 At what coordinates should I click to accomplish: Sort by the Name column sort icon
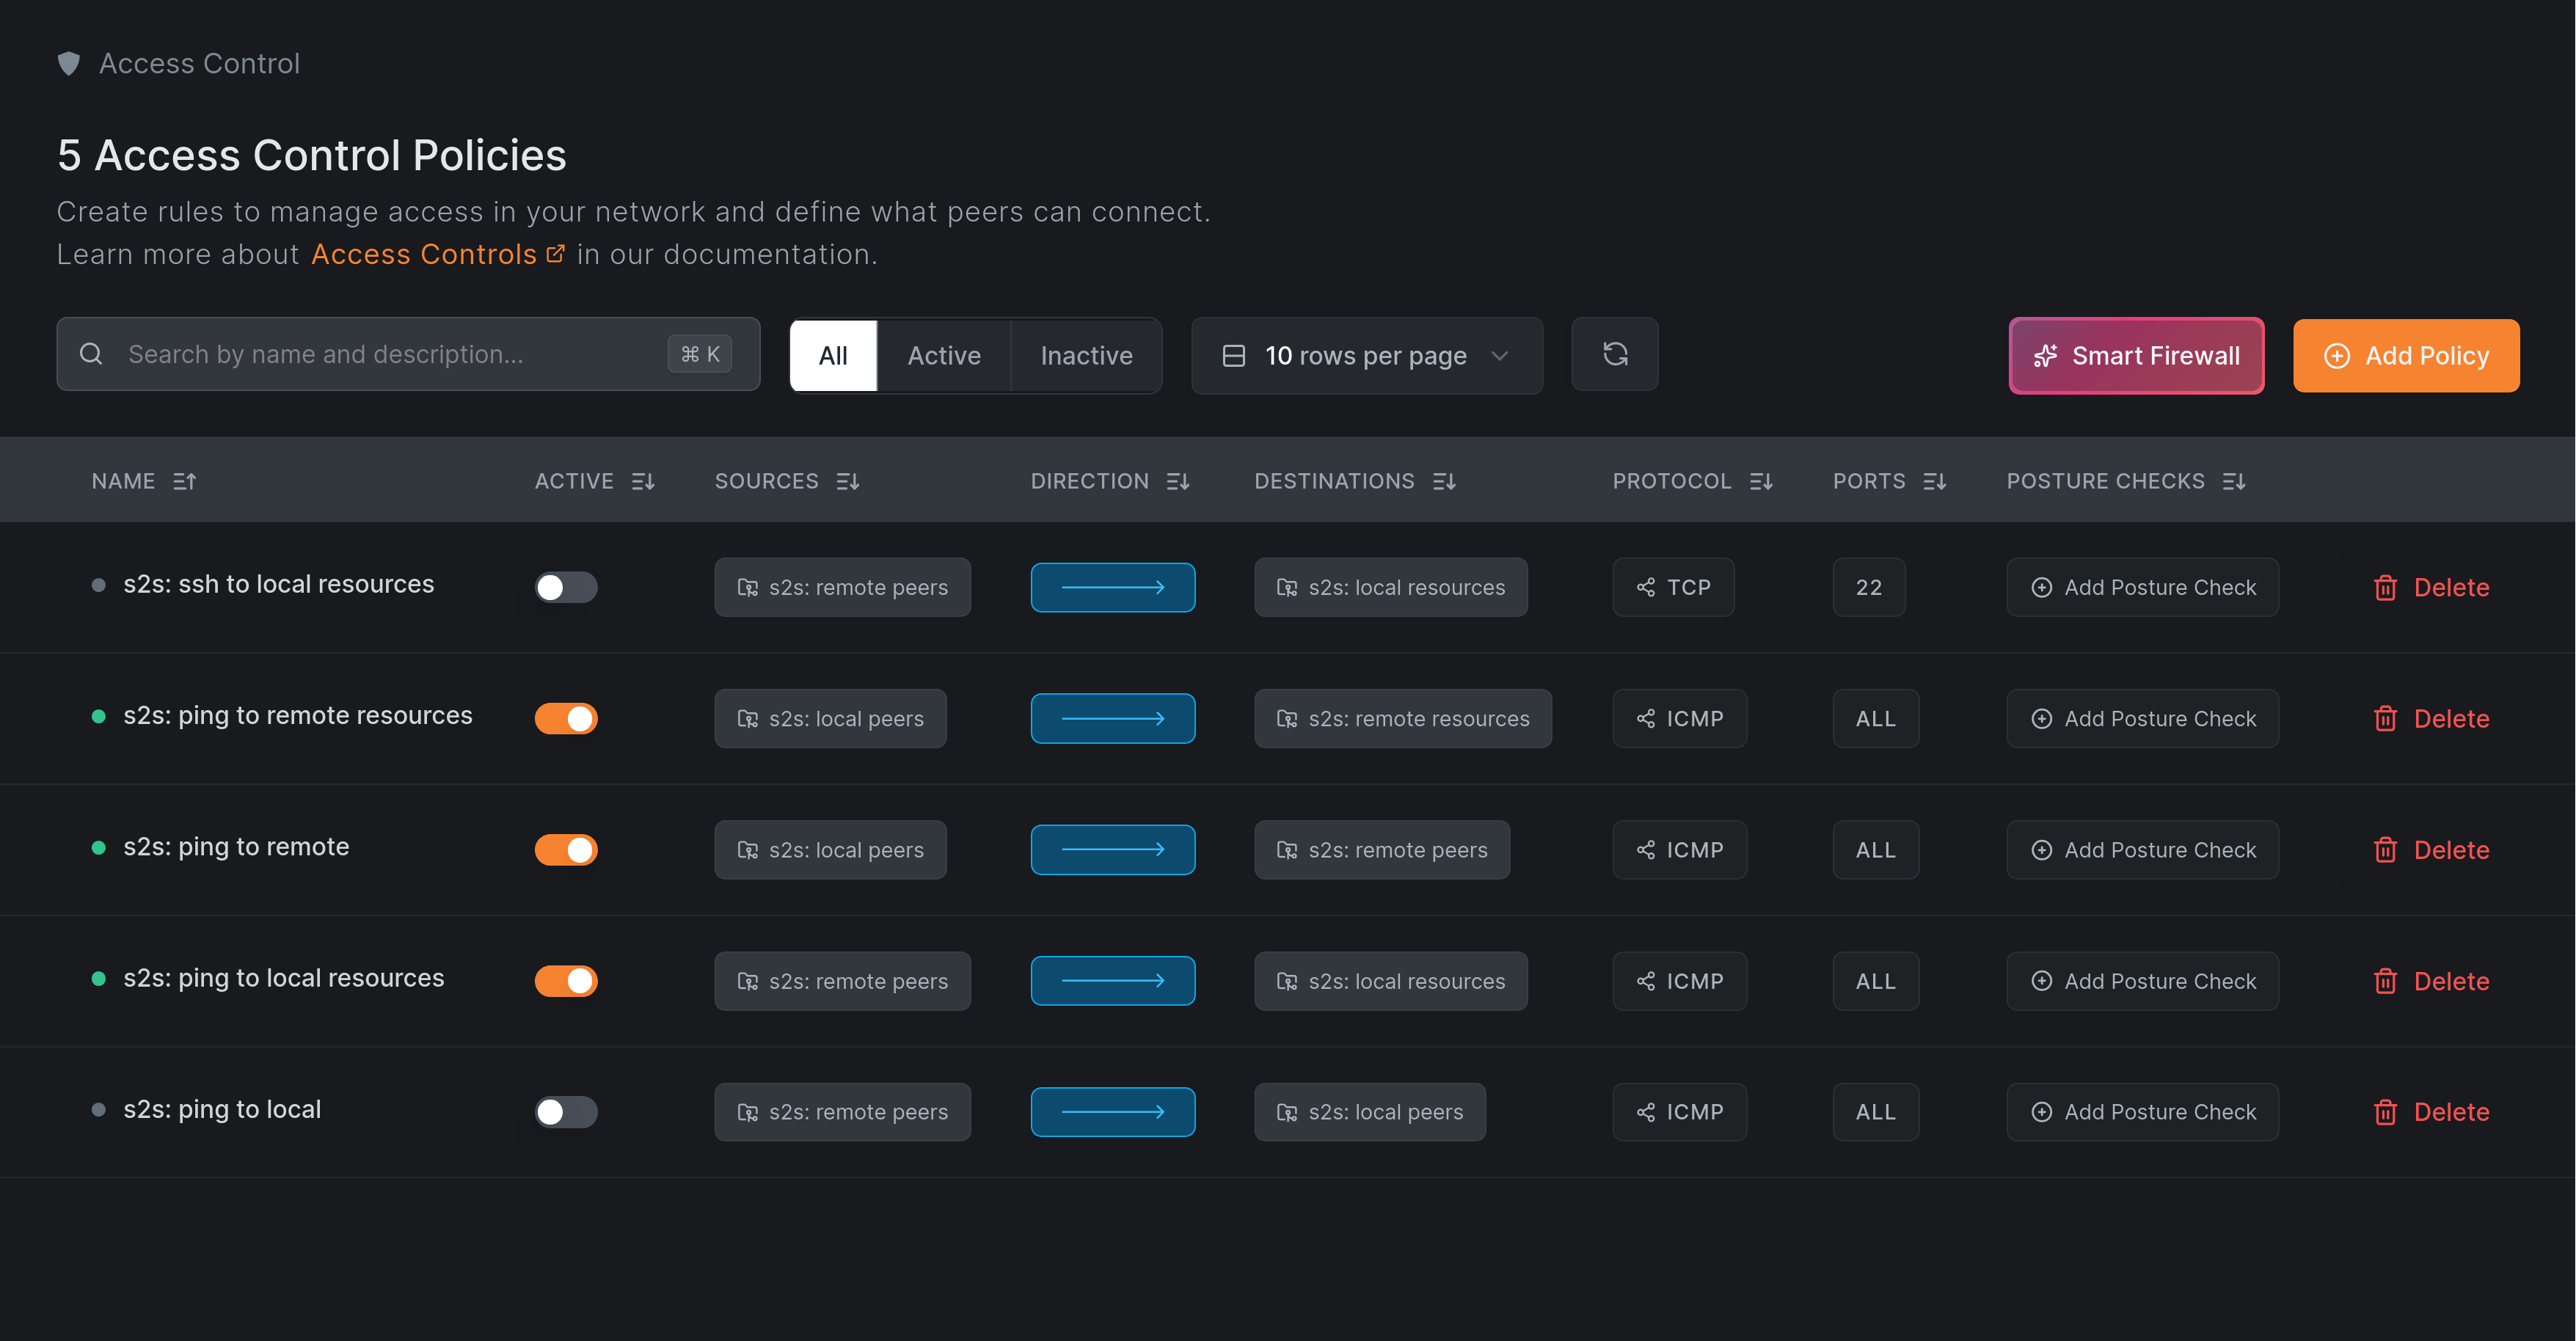[x=184, y=482]
